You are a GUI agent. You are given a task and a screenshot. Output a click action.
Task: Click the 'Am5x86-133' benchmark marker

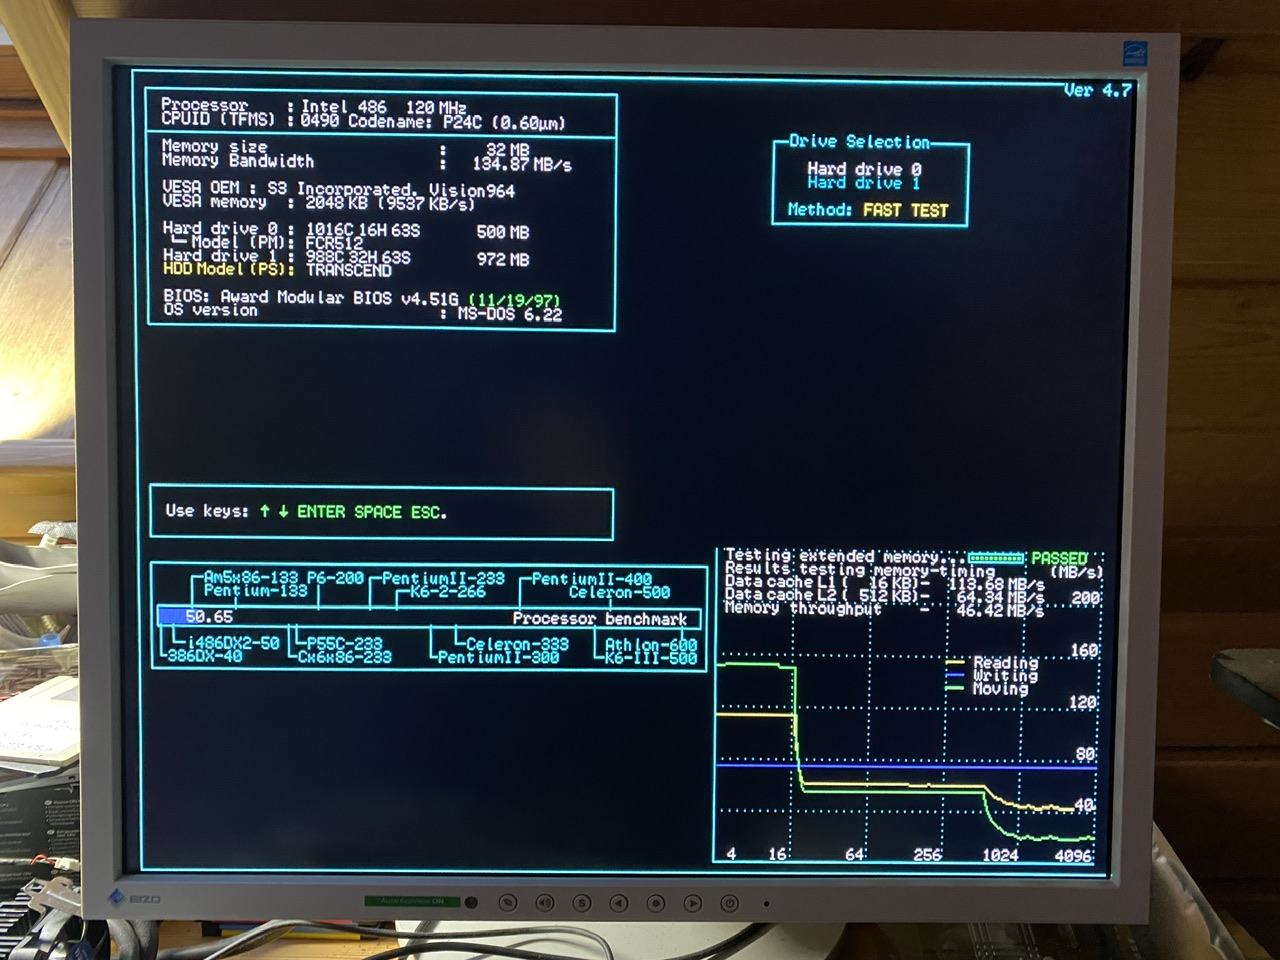(251, 577)
